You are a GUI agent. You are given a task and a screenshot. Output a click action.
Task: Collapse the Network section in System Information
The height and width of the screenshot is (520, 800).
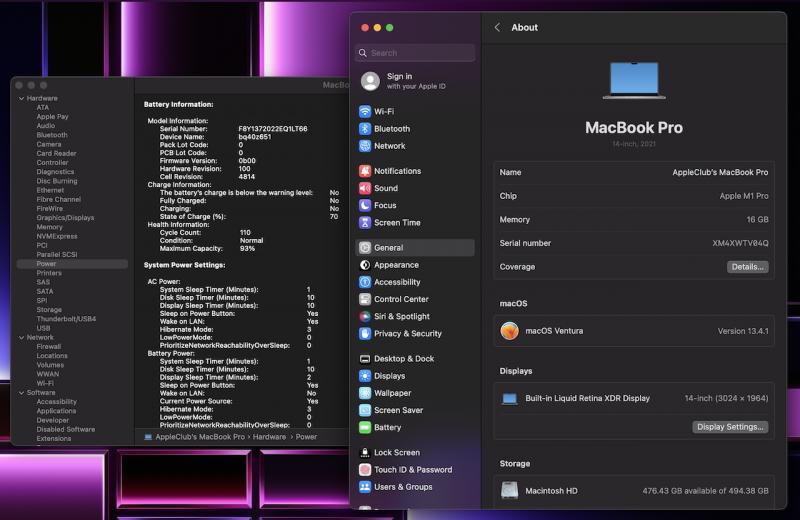pos(21,337)
